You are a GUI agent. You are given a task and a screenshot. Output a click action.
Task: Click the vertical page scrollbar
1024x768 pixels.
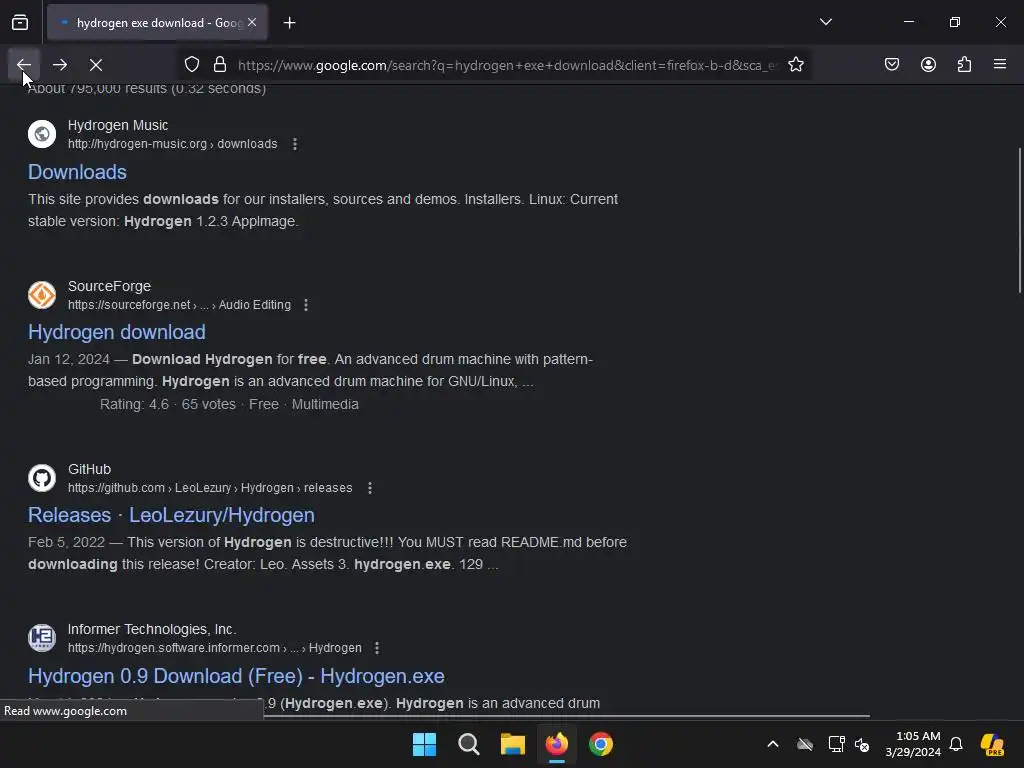[1019, 221]
